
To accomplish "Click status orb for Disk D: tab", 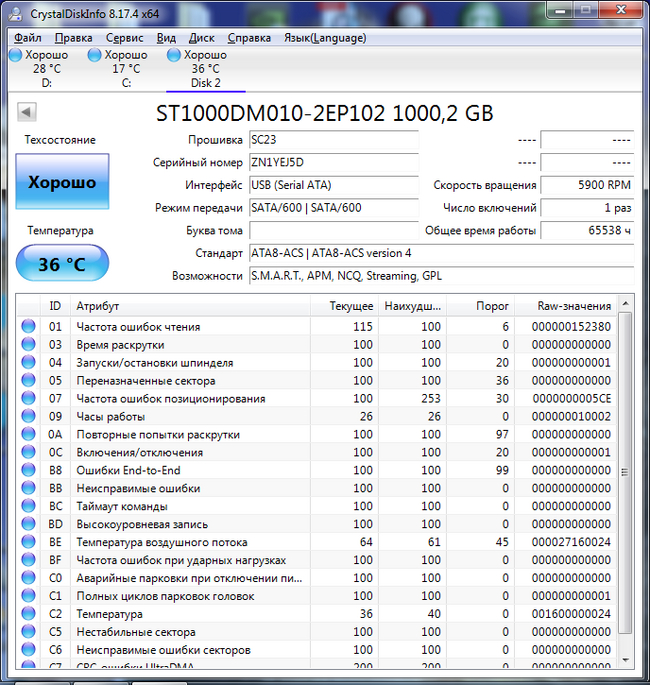I will coord(15,55).
